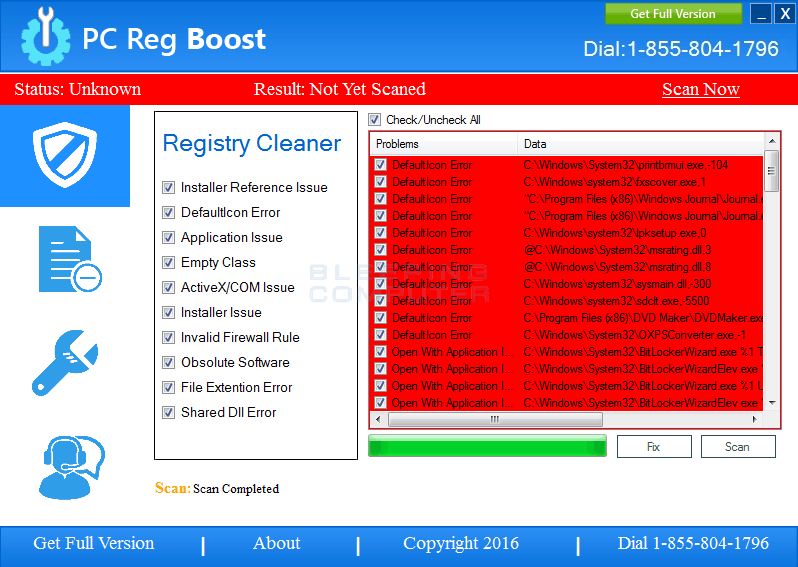Uncheck ActiveX/COM Issue
Viewport: 798px width, 567px height.
click(x=168, y=288)
